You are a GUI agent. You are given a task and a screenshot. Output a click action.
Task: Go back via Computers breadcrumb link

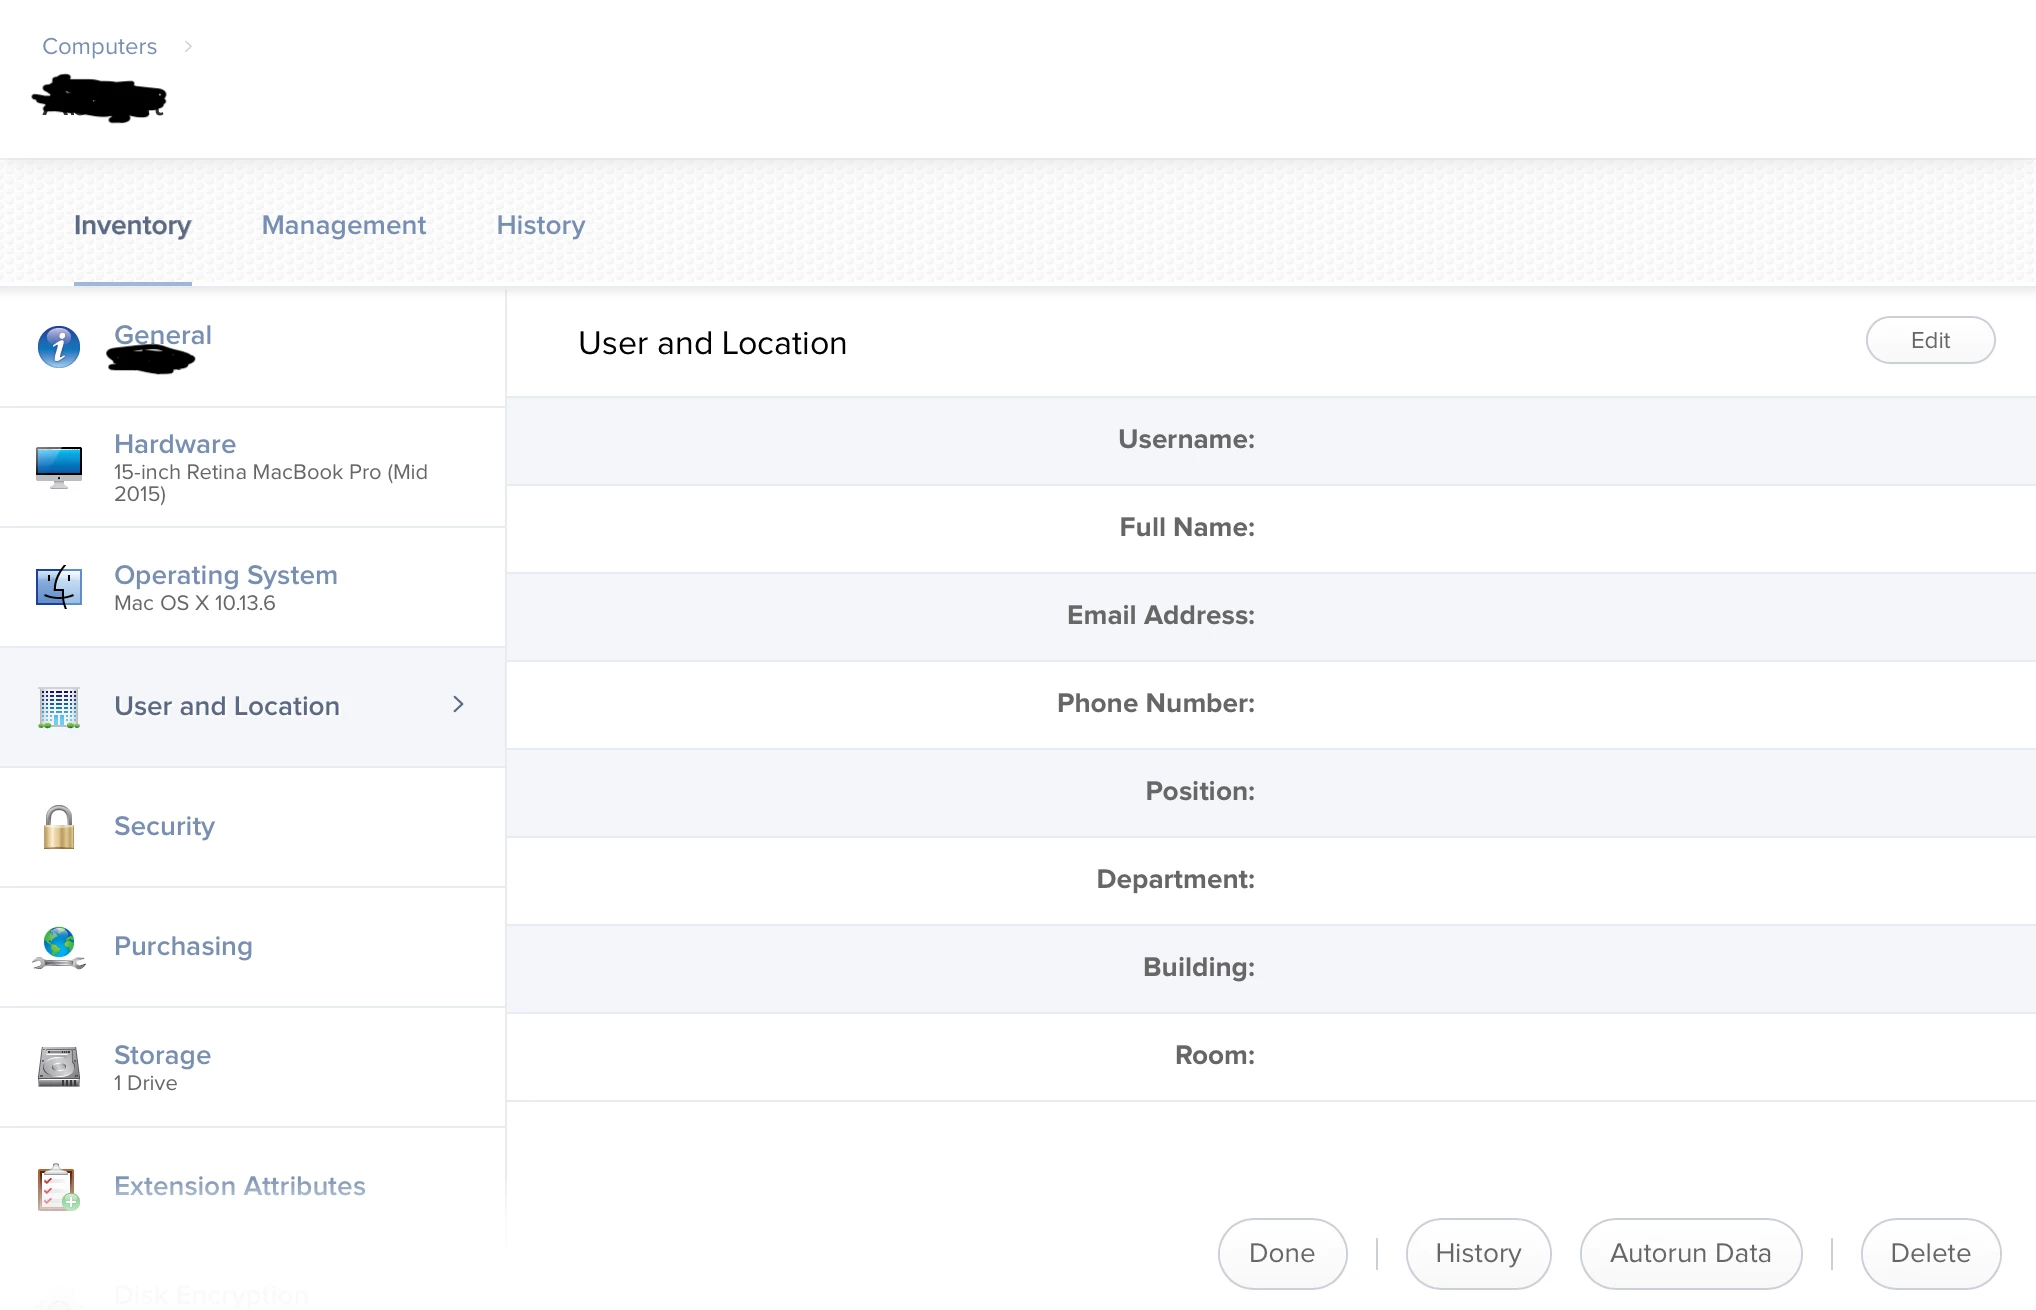click(x=99, y=46)
